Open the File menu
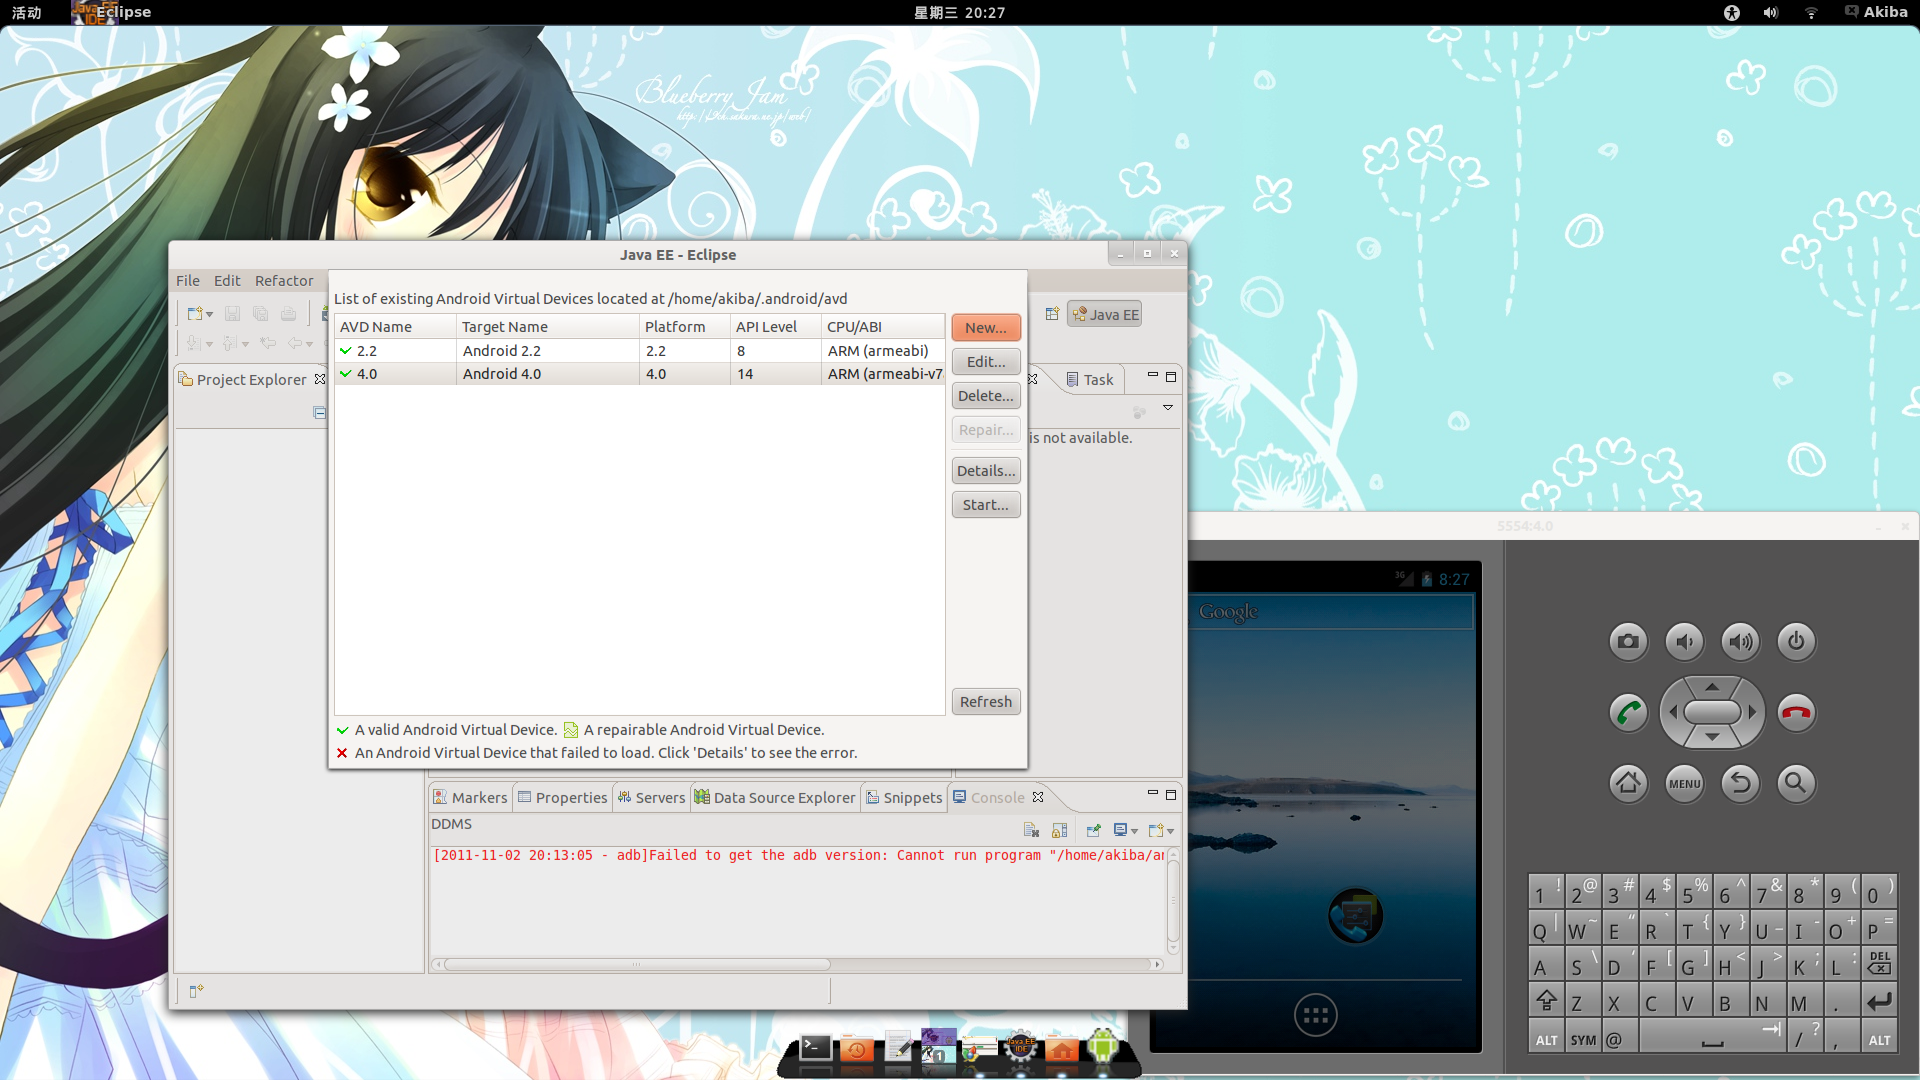Screen dimensions: 1920x1080 pyautogui.click(x=188, y=281)
